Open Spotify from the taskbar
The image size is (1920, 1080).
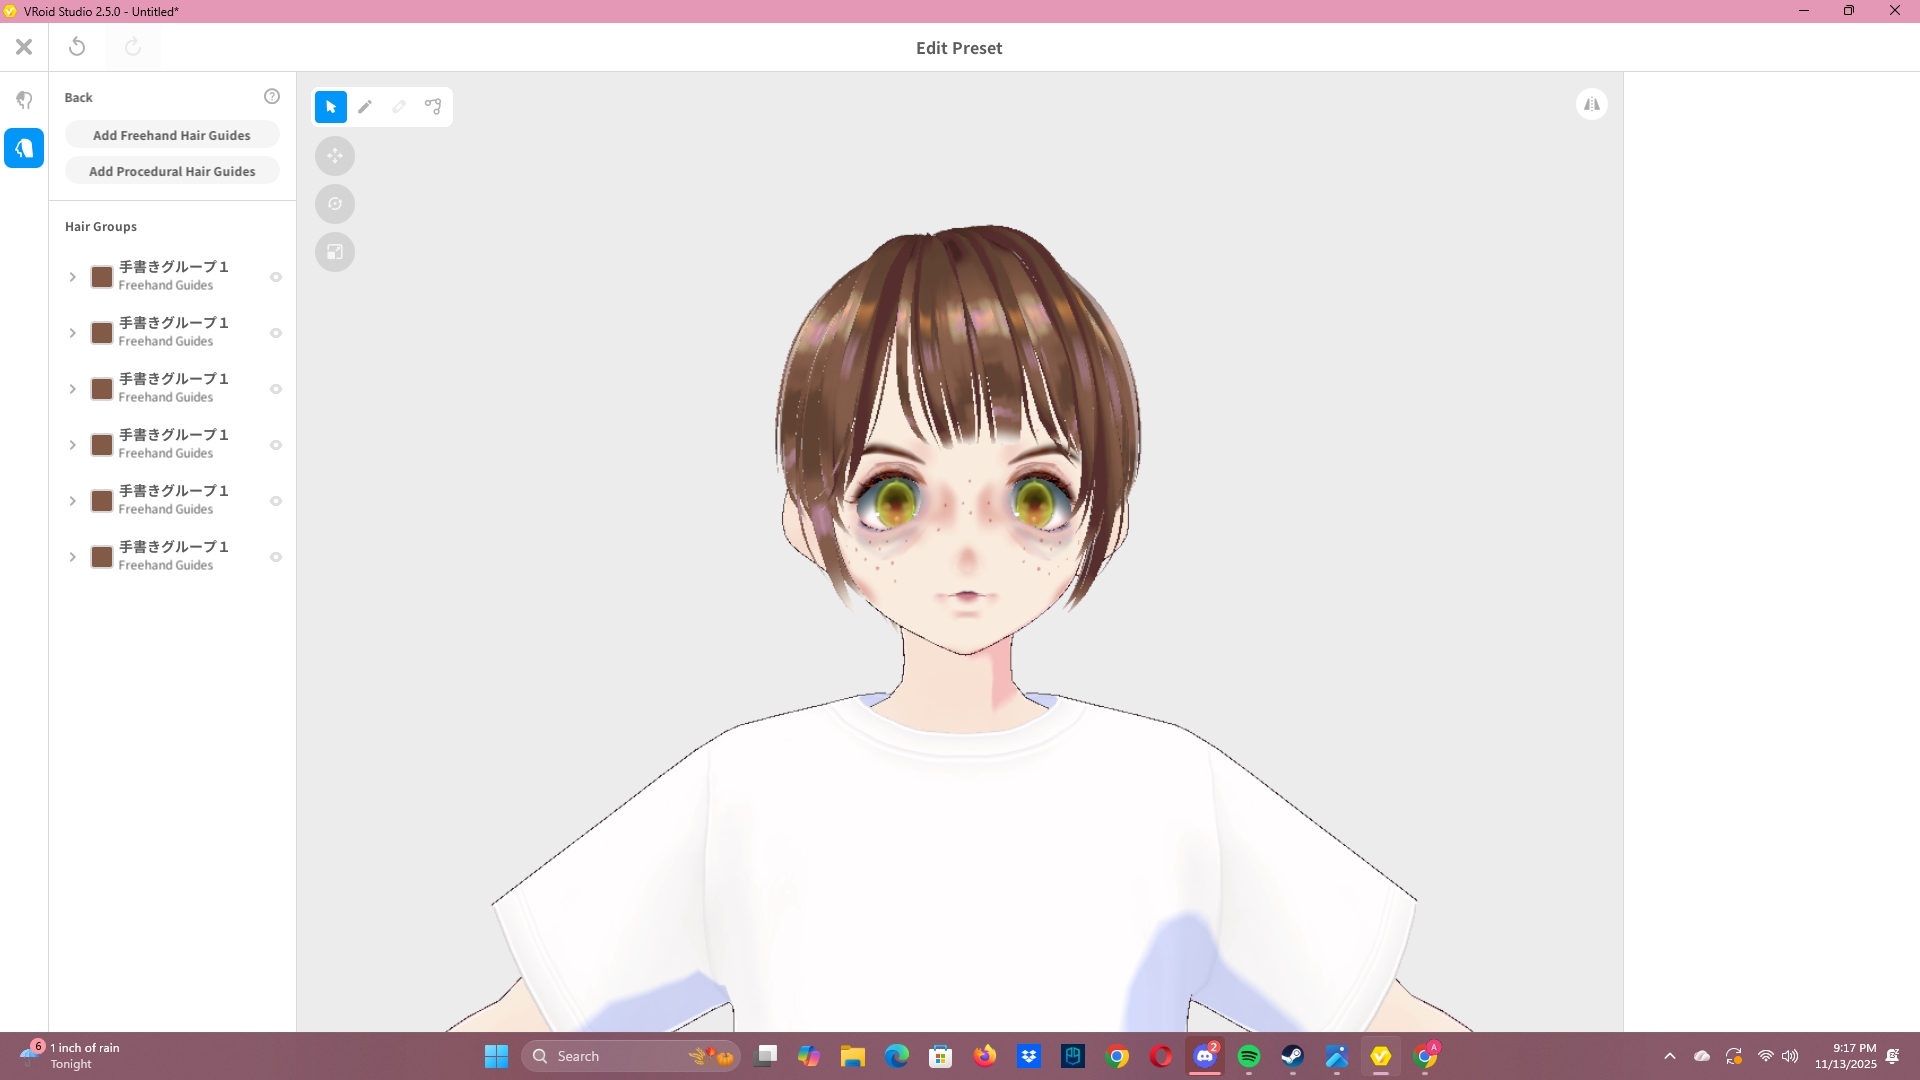coord(1249,1056)
